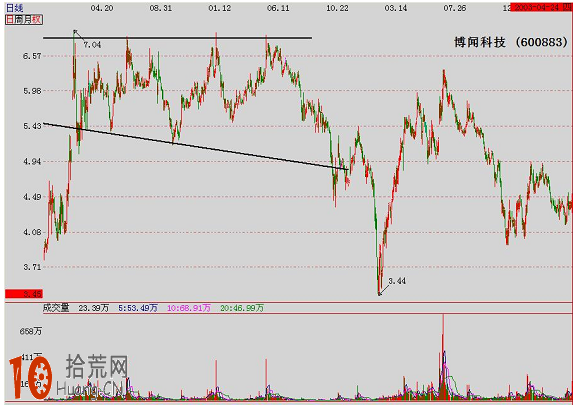Image resolution: width=575 pixels, height=406 pixels.
Task: Click the 成交量 volume indicator label
Action: [56, 308]
